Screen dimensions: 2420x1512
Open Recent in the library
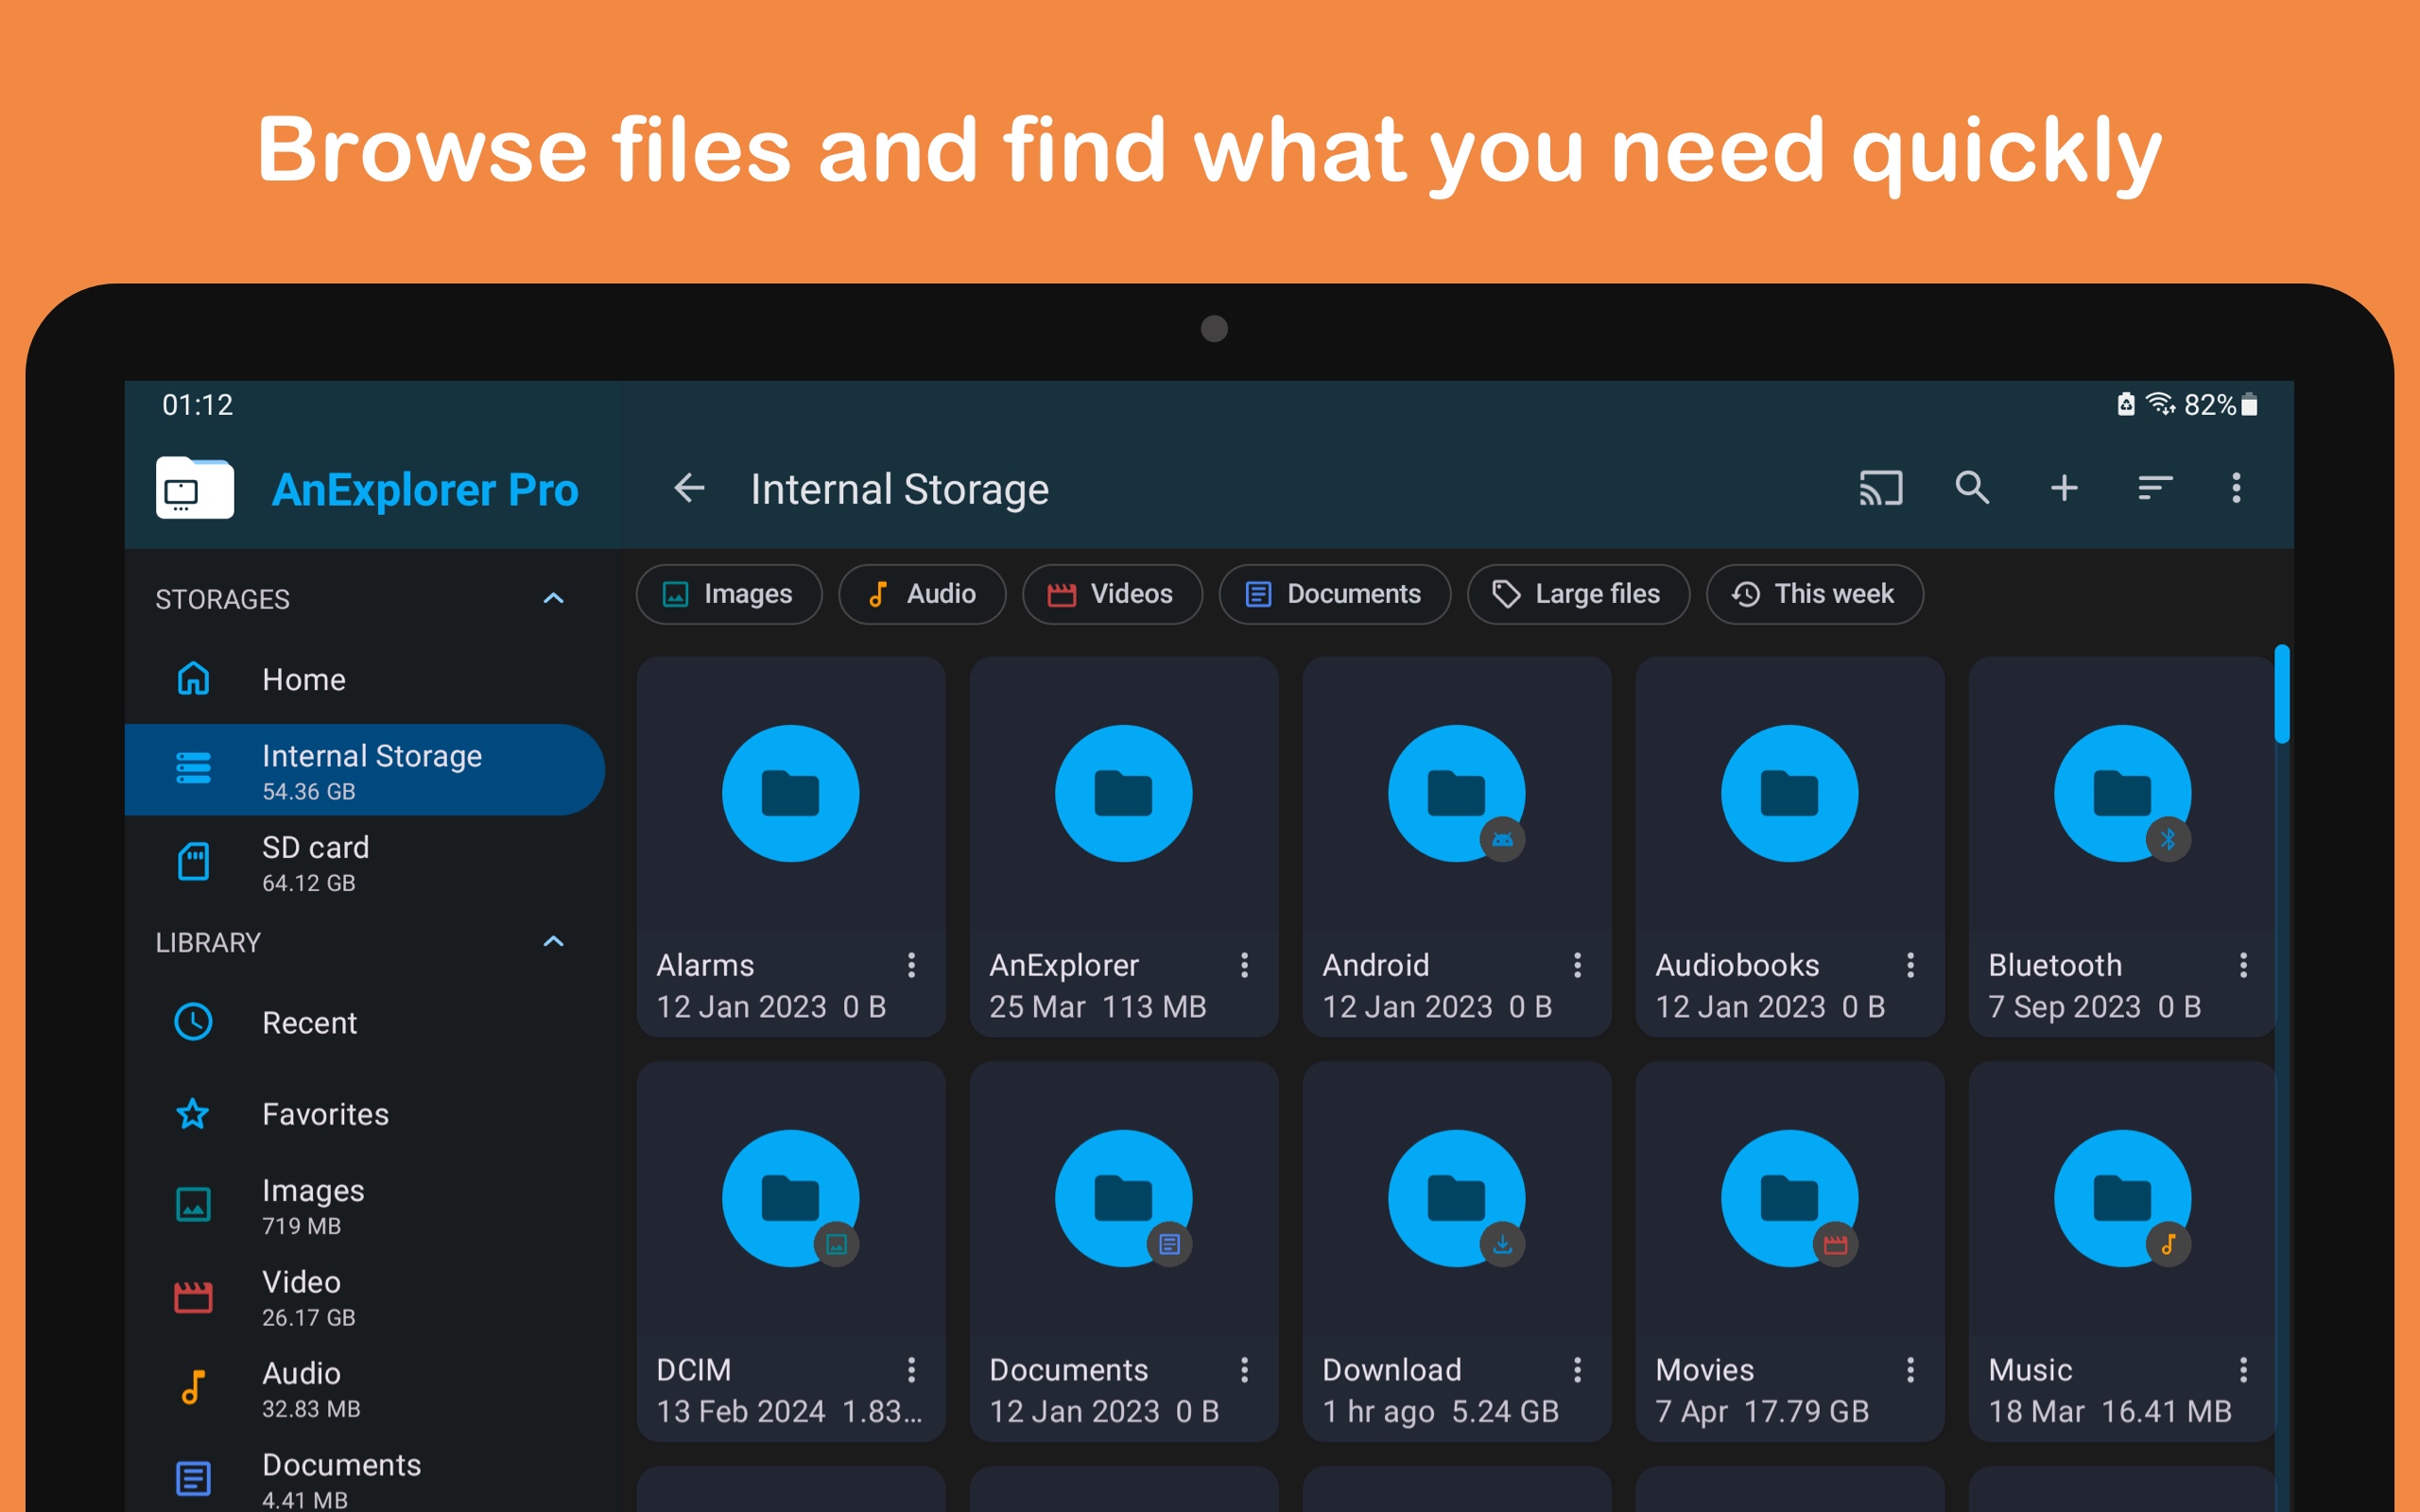[308, 1022]
